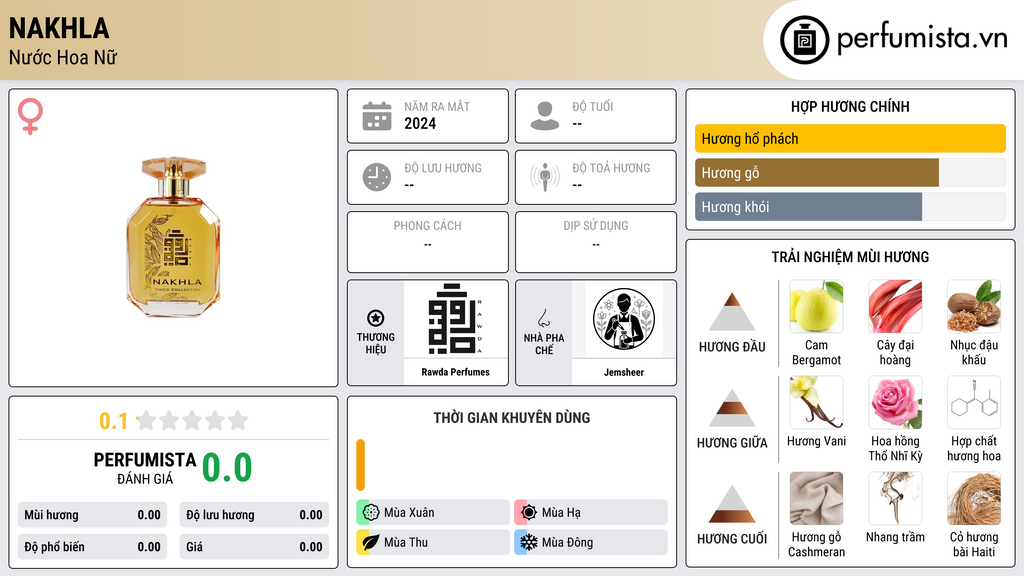
Task: Click the star badge Thương Hiệu icon
Action: pos(376,318)
